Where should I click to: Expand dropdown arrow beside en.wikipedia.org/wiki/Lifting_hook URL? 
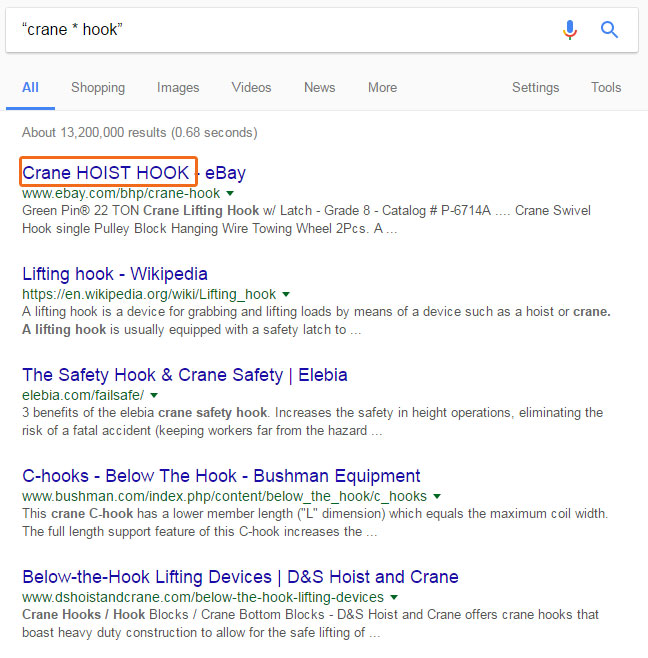click(286, 295)
